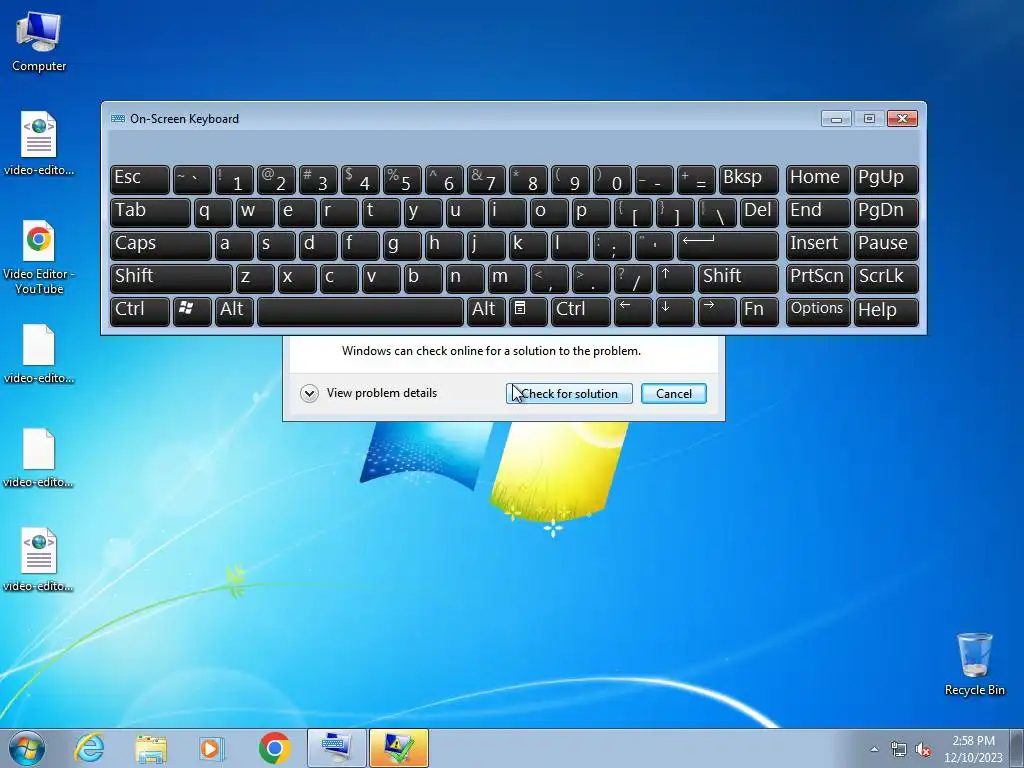This screenshot has height=768, width=1024.
Task: Click the down arrow key
Action: coord(675,311)
